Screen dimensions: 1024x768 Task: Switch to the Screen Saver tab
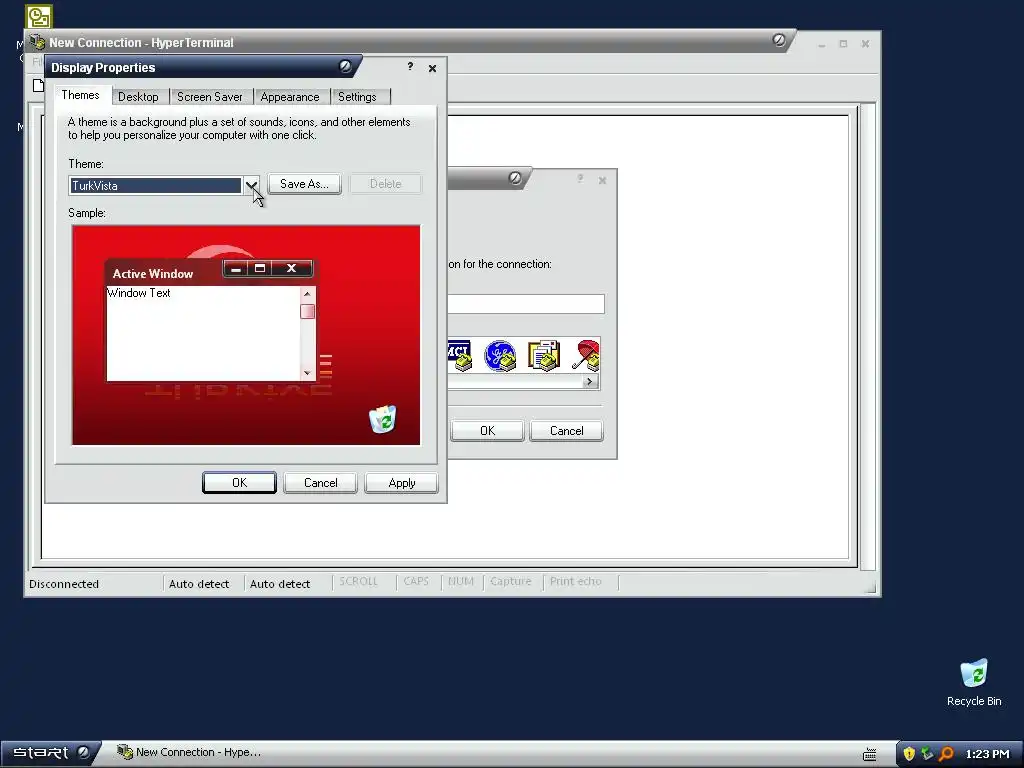210,97
